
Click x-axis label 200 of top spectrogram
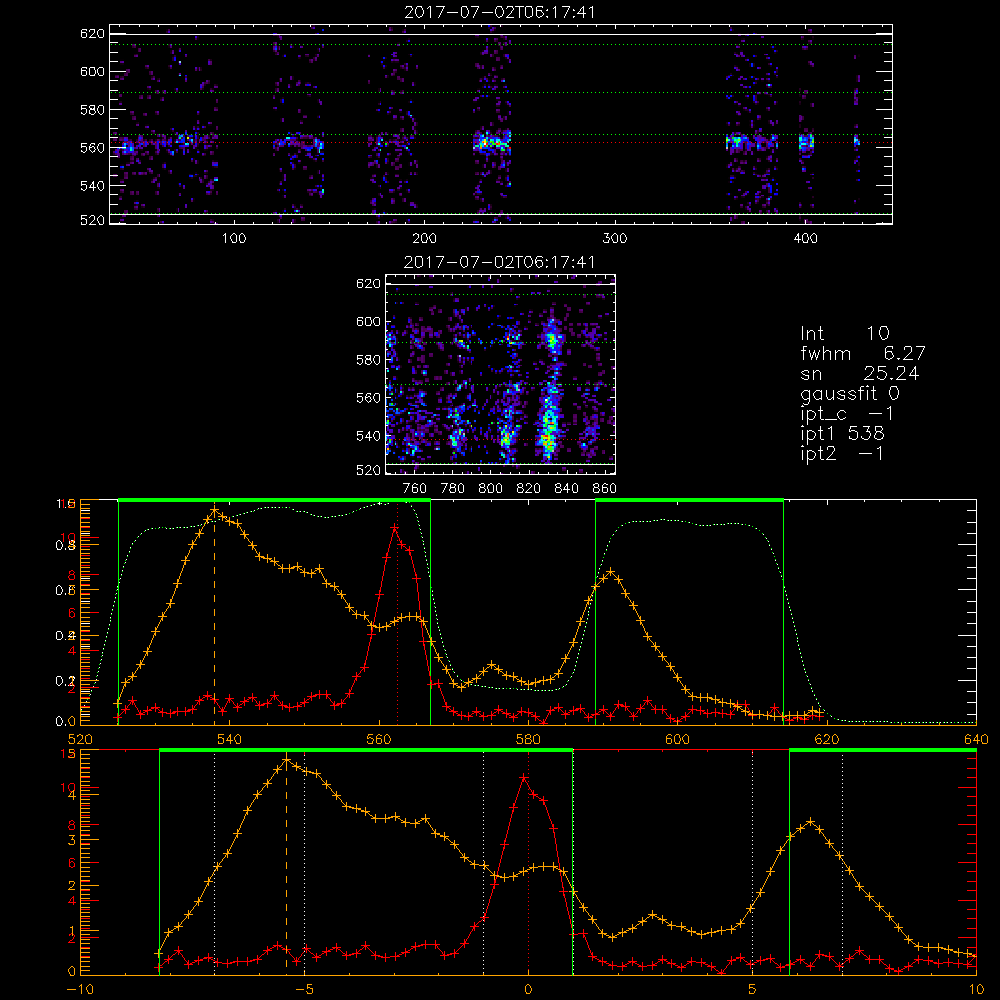[x=424, y=239]
